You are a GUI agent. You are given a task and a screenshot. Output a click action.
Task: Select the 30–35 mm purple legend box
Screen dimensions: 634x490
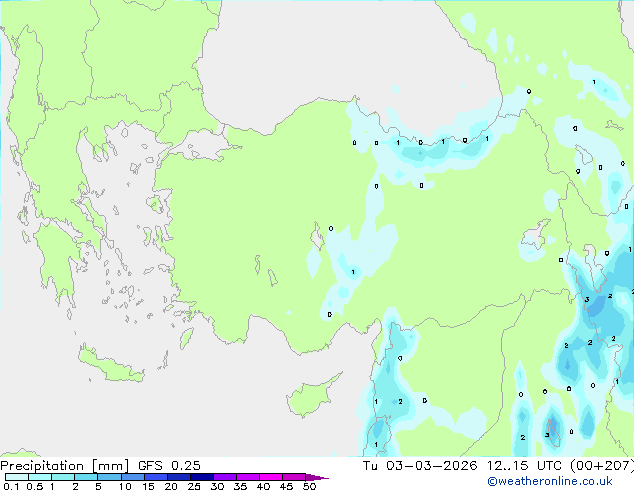225,477
